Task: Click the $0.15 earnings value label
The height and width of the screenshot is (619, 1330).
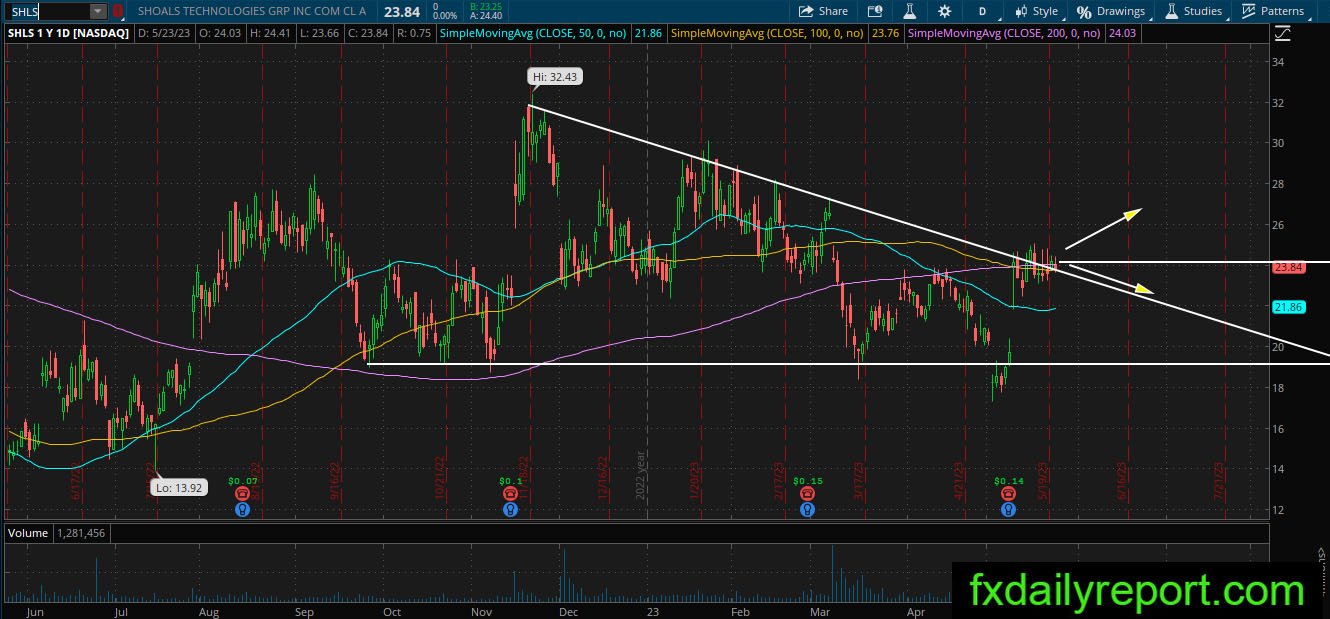Action: (807, 481)
